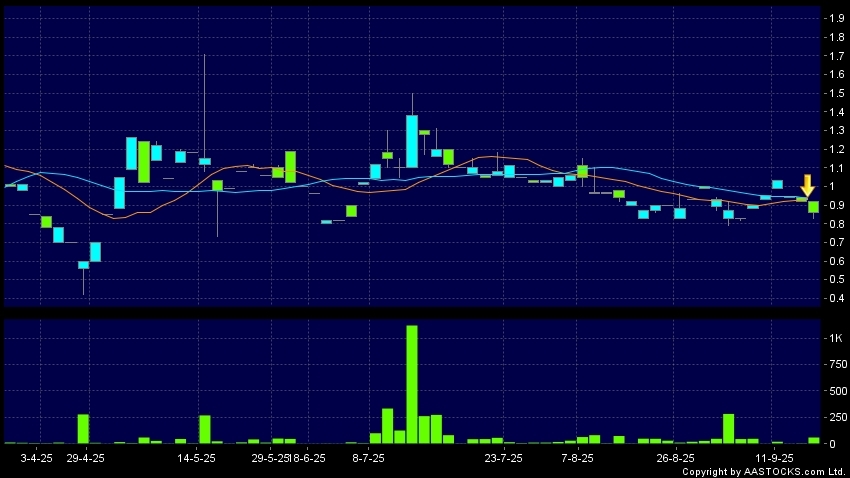Select the 8-7-25 date label
850x478 pixels.
click(x=368, y=458)
